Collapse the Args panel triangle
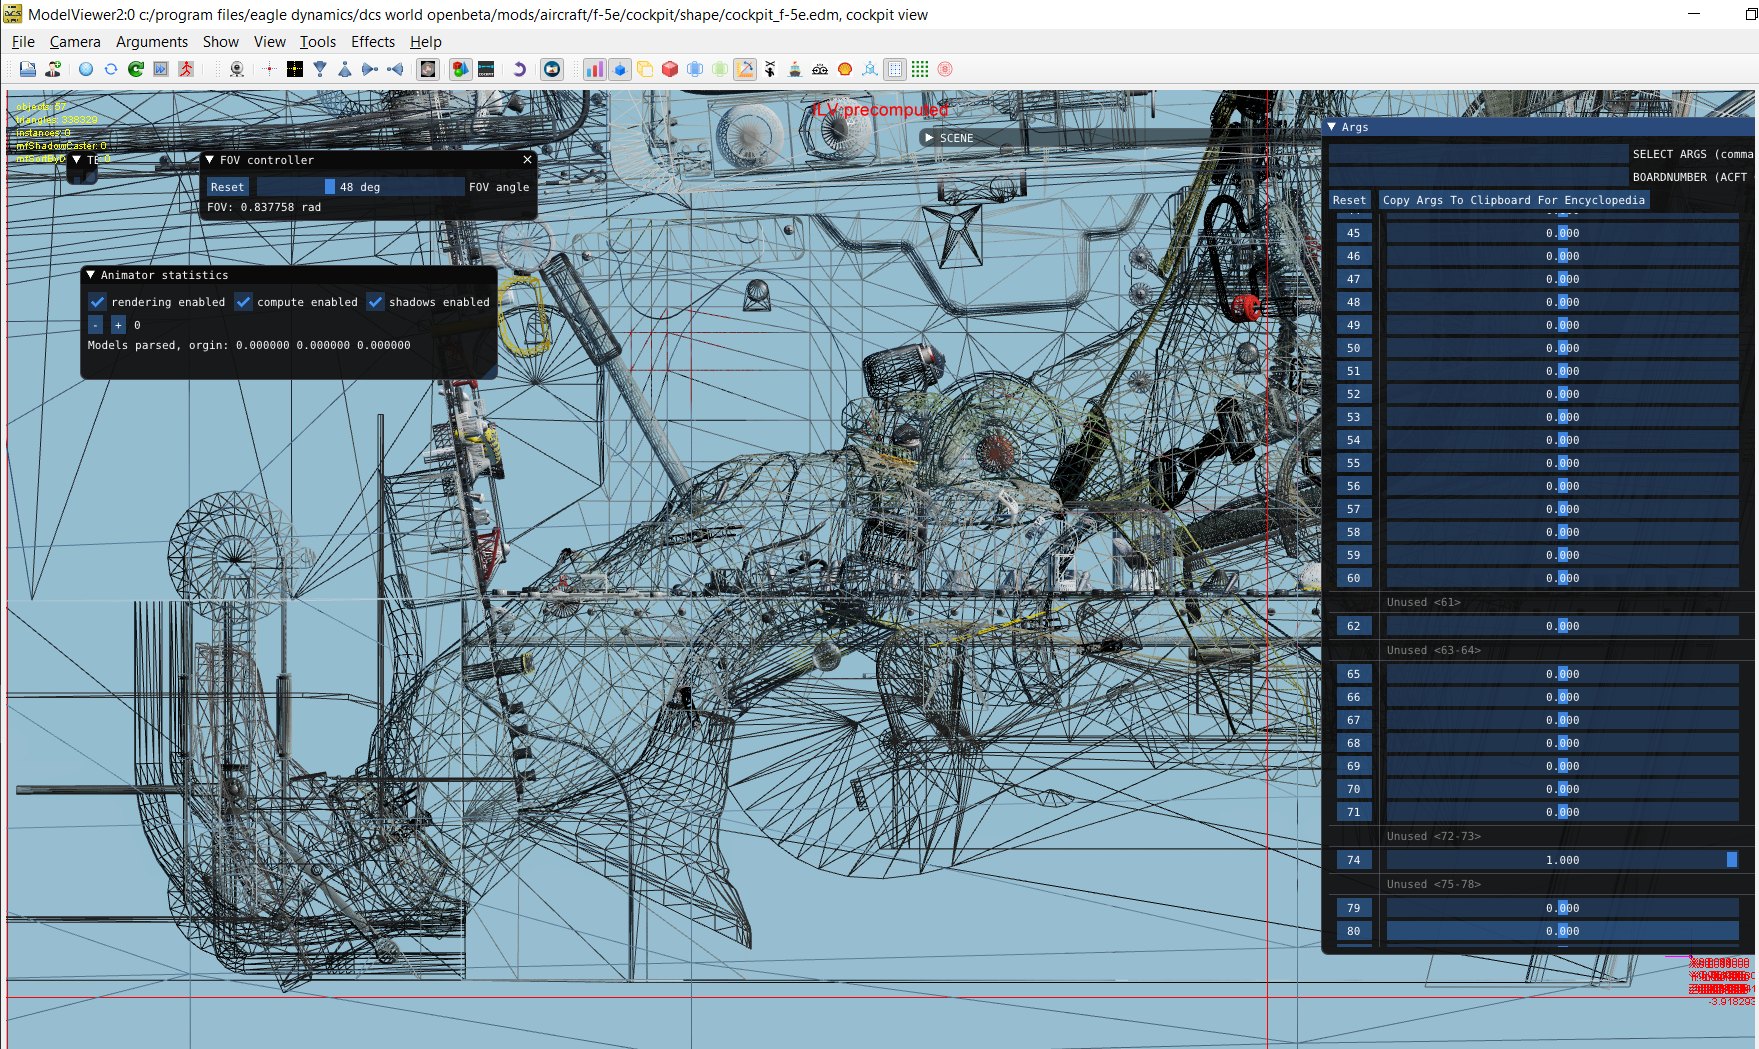 1332,127
